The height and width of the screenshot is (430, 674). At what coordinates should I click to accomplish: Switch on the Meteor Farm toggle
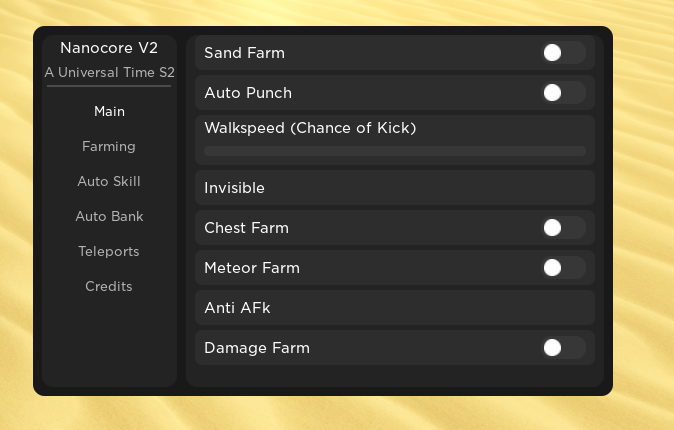(x=563, y=268)
